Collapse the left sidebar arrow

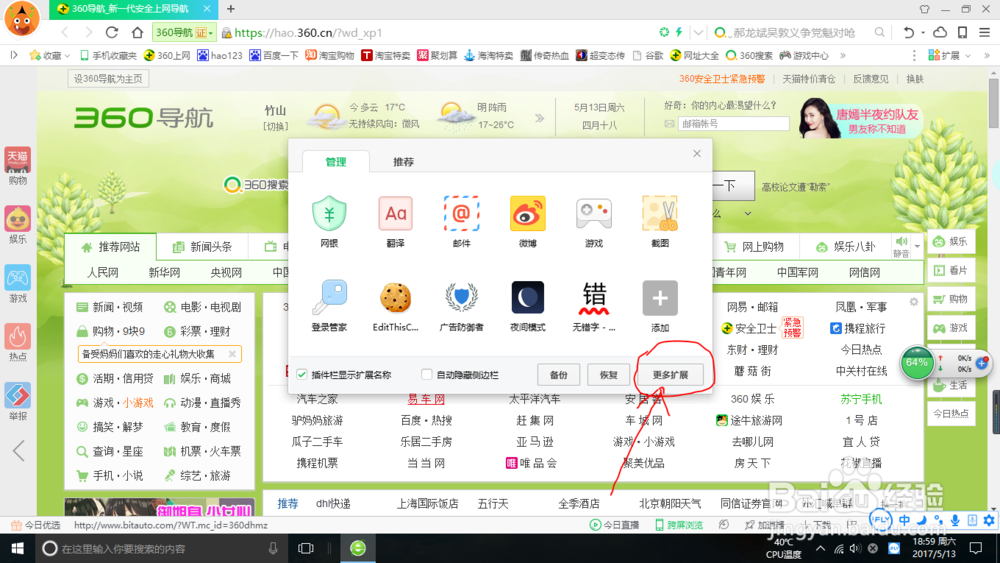click(18, 451)
